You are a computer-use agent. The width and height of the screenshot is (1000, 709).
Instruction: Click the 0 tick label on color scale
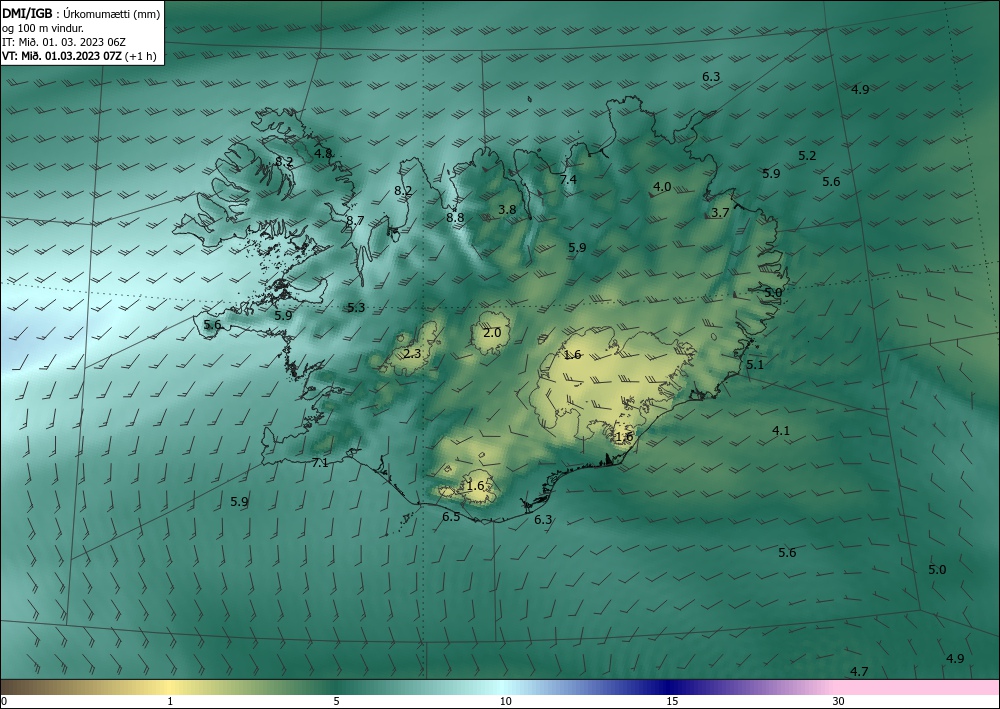(4, 702)
